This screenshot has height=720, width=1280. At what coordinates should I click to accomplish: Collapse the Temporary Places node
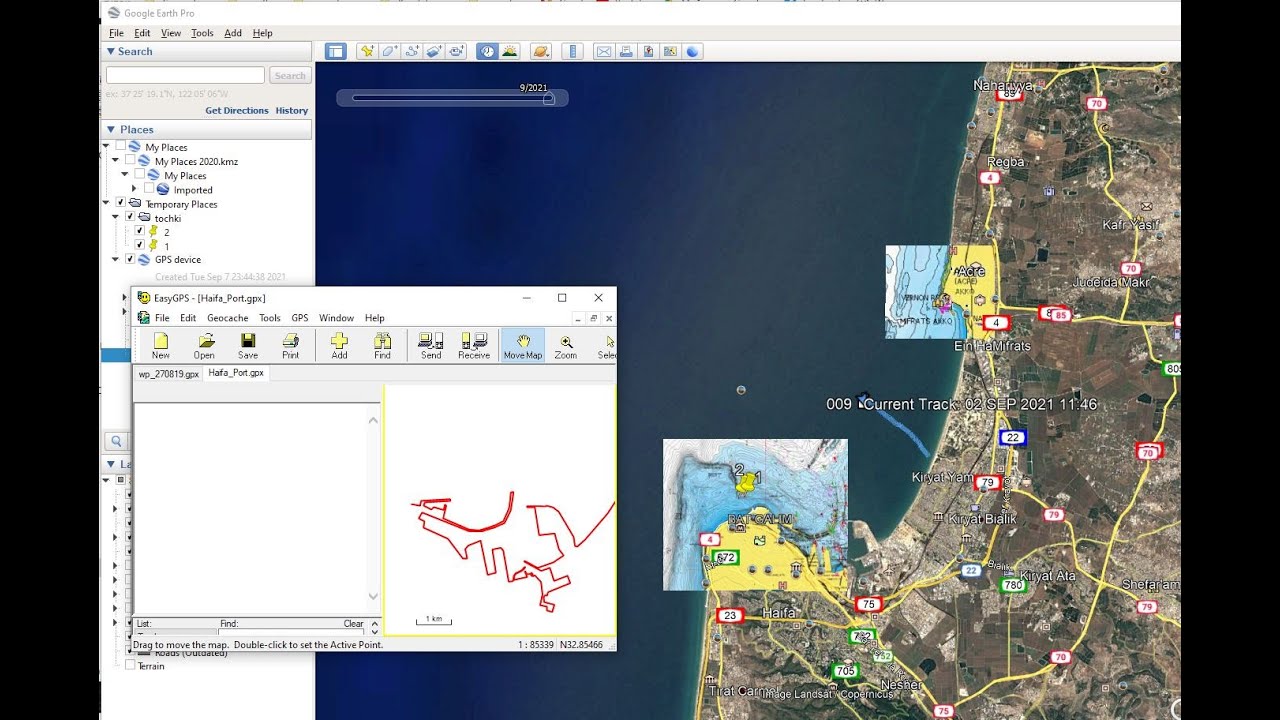pos(107,203)
